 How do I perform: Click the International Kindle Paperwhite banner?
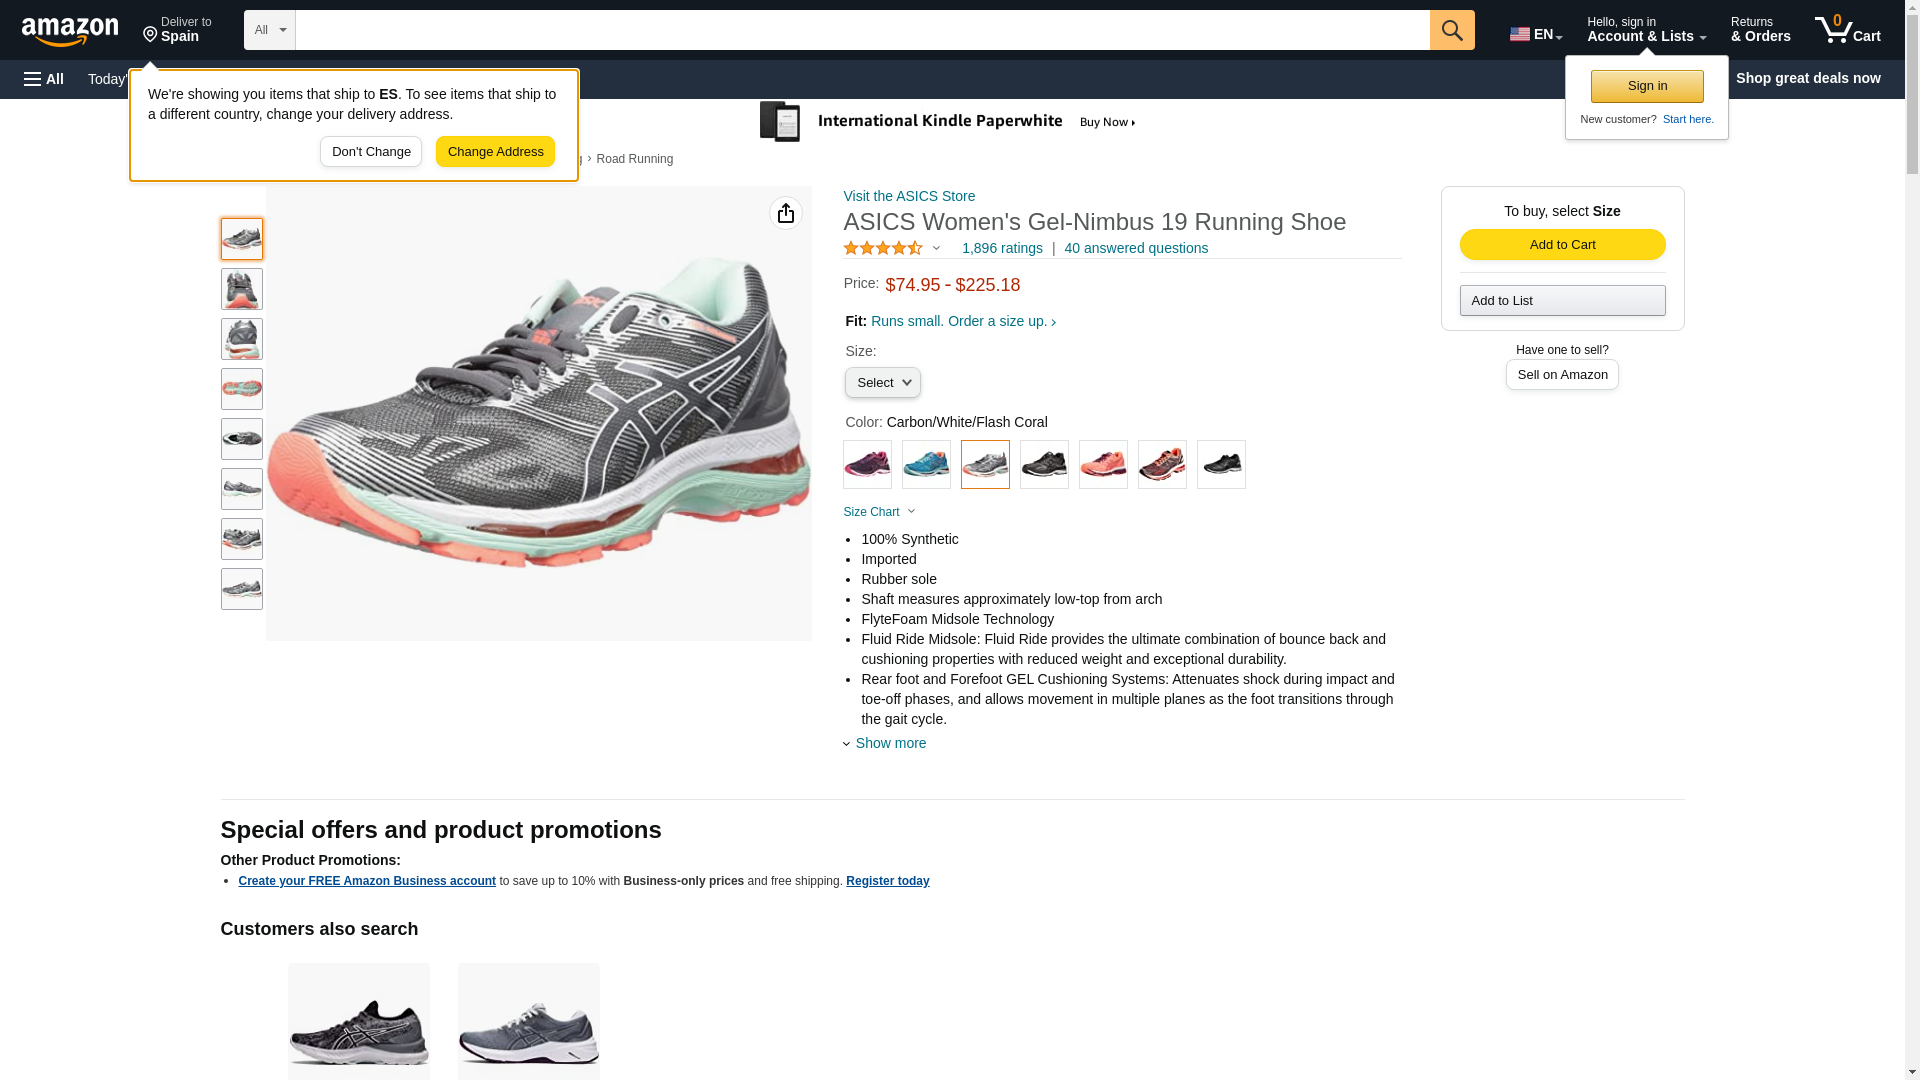point(948,122)
